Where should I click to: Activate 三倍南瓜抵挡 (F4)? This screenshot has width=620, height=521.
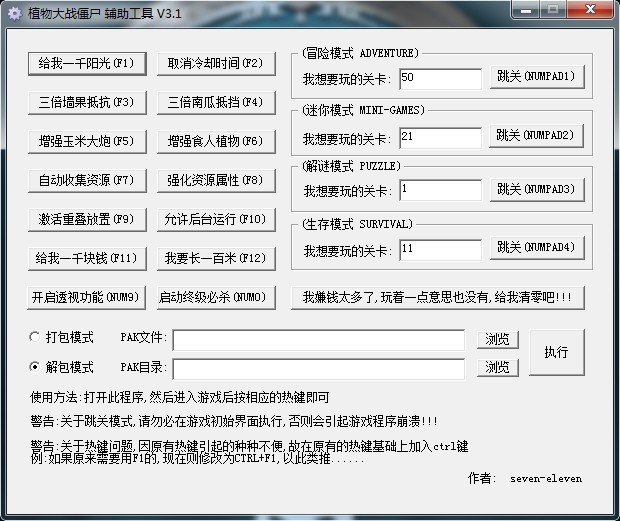(x=216, y=103)
